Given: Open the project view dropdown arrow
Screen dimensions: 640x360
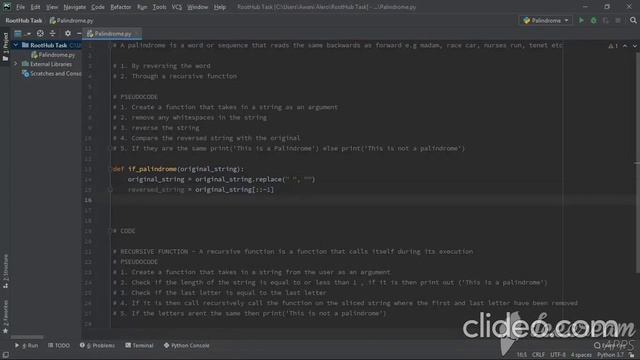Looking at the screenshot, I should [29, 33].
